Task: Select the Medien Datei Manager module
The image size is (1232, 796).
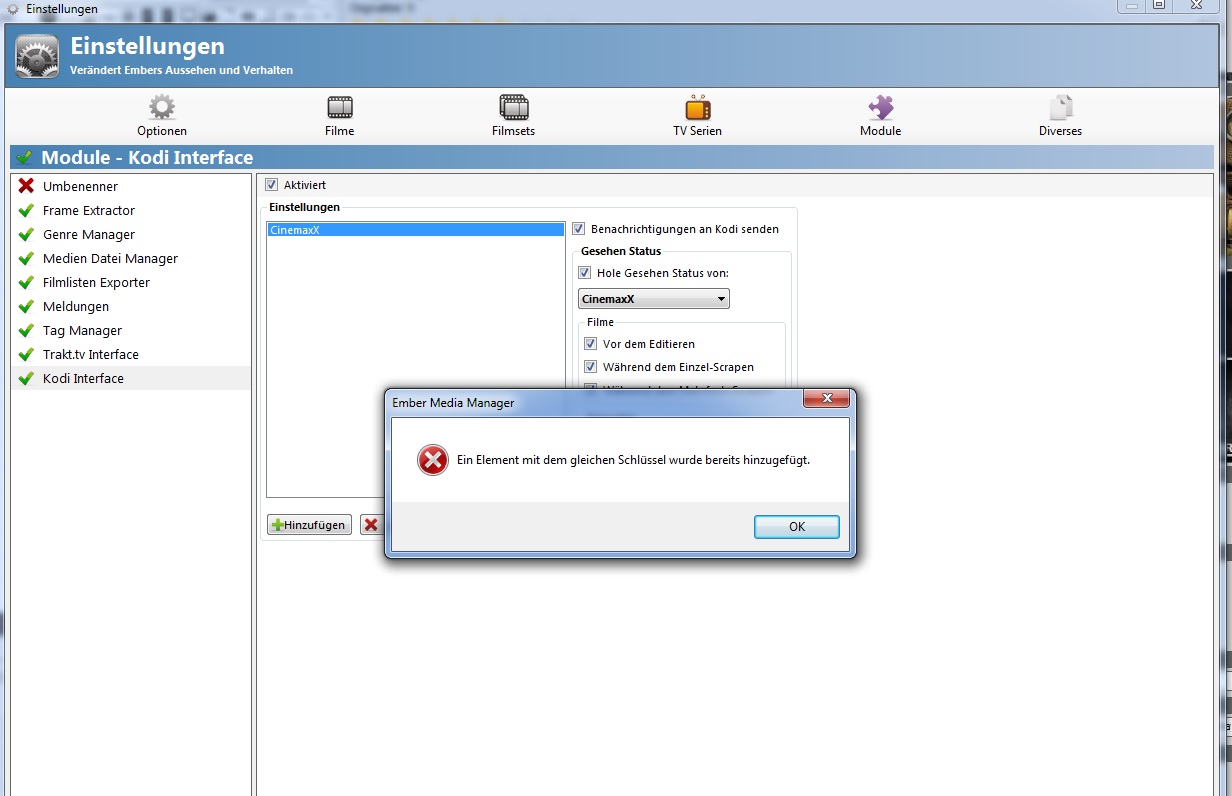Action: coord(131,258)
